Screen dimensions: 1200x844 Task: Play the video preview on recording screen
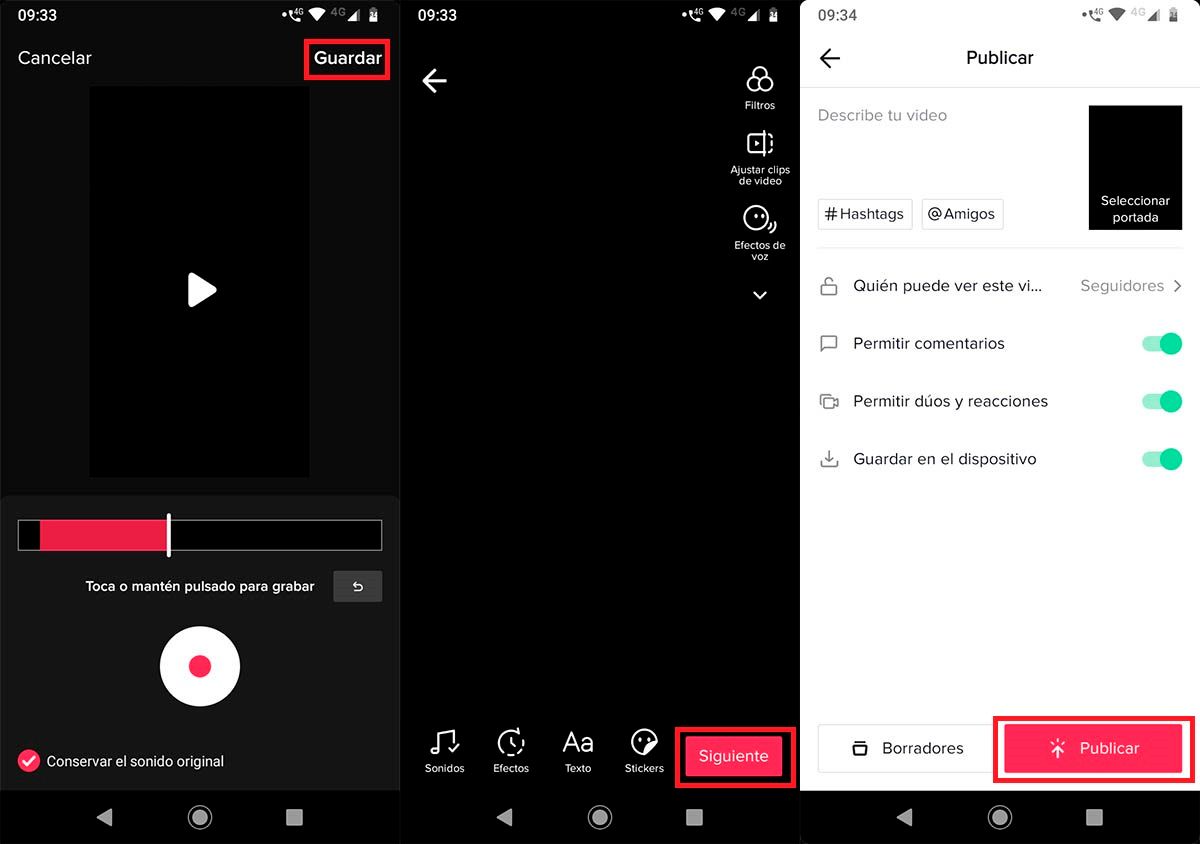click(201, 290)
